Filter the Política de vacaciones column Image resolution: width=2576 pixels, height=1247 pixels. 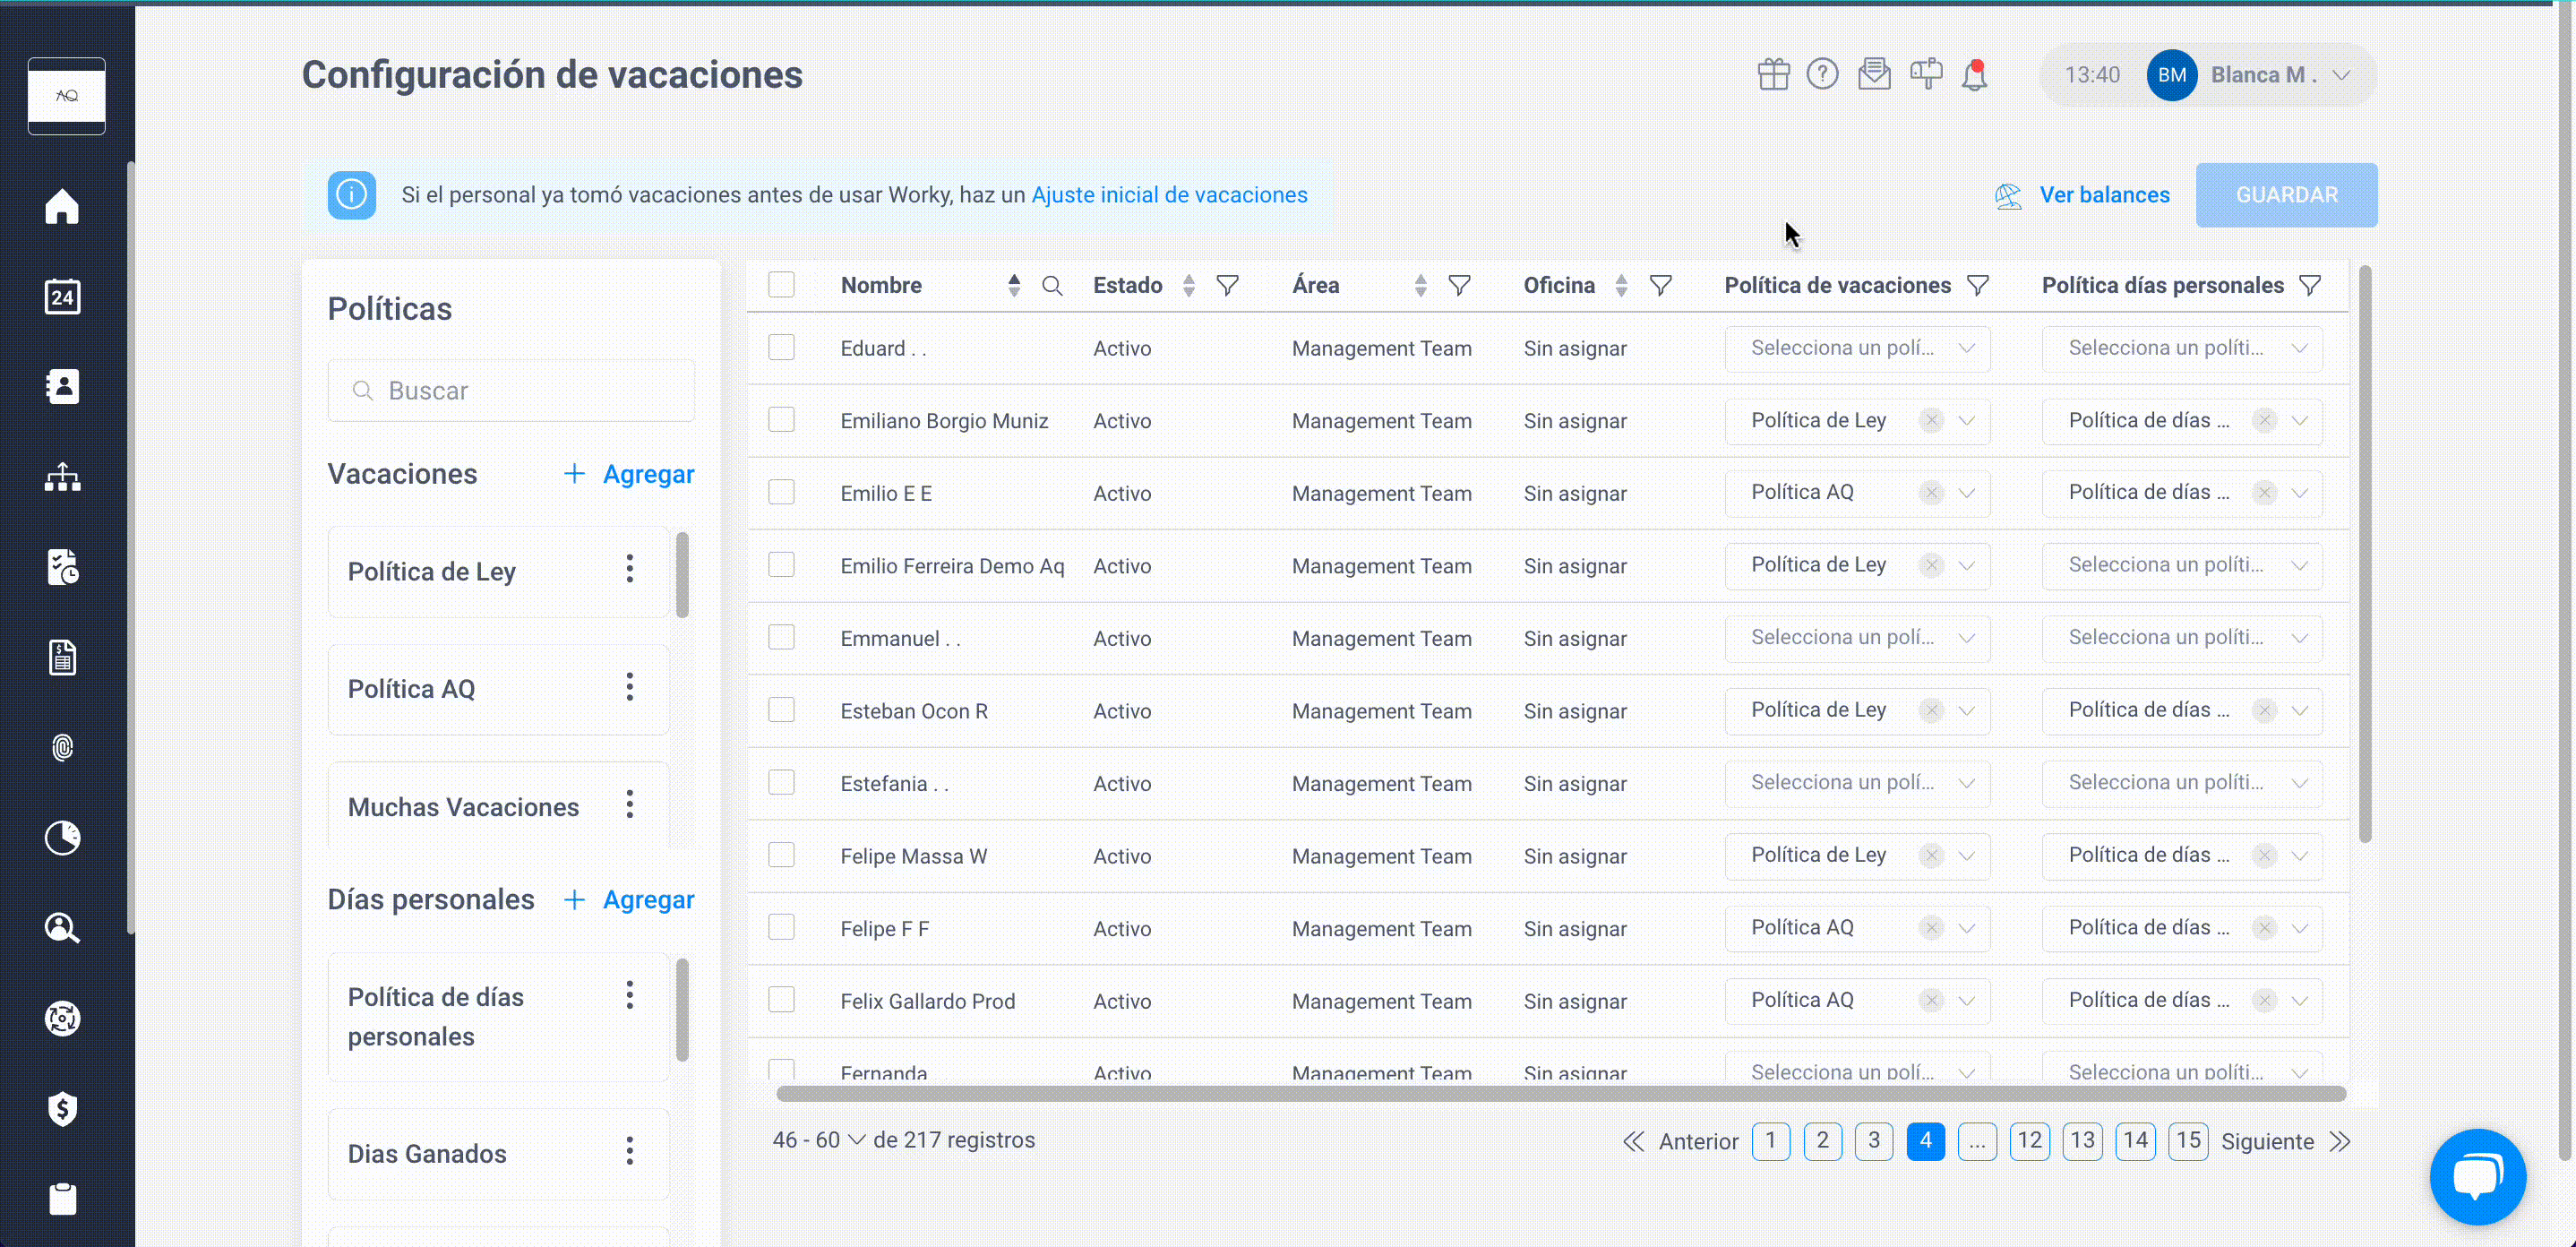click(1977, 286)
